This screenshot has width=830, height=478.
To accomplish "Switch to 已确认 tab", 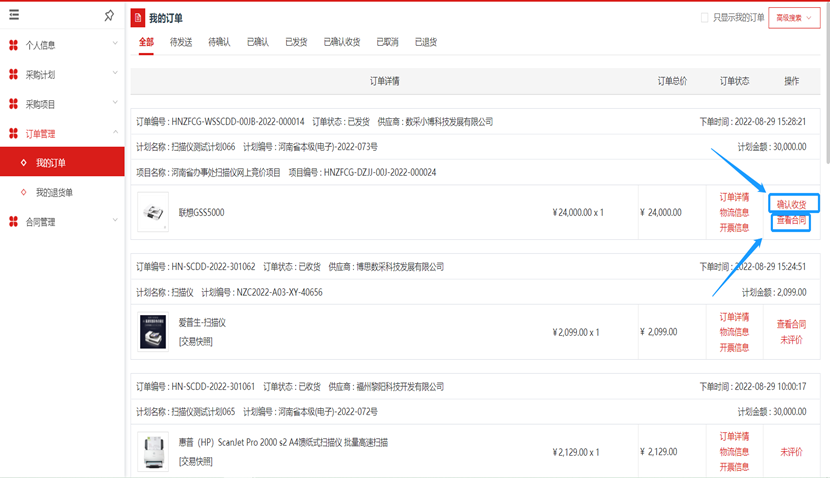I will click(258, 42).
